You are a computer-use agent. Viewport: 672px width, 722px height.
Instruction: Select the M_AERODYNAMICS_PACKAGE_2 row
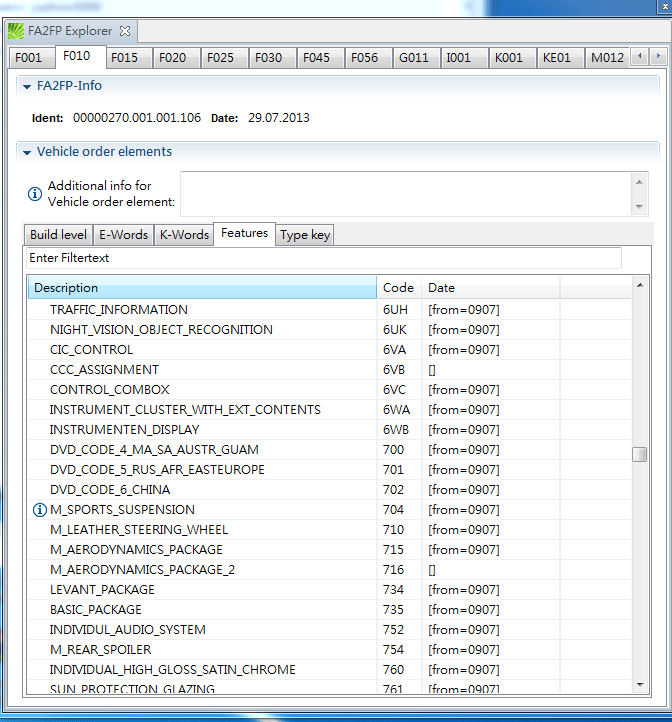pos(329,570)
